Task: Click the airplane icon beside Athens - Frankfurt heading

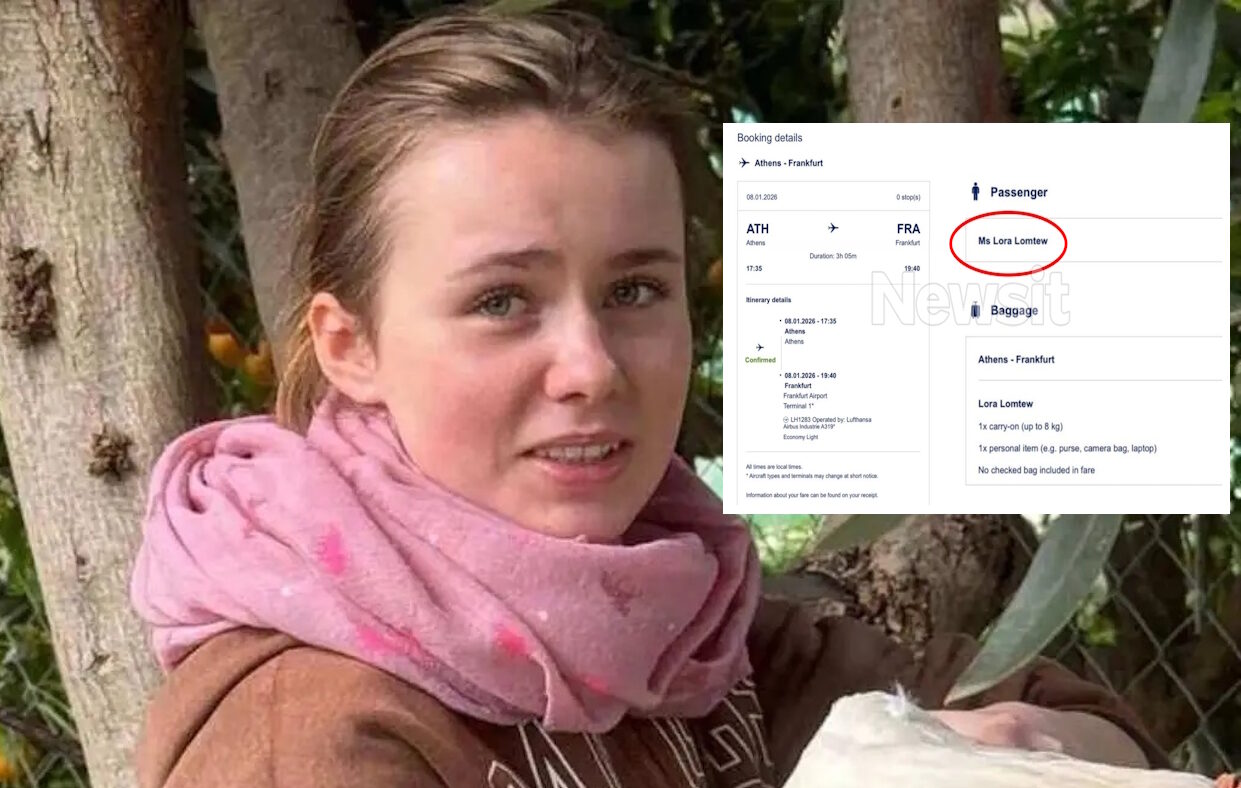Action: click(743, 163)
